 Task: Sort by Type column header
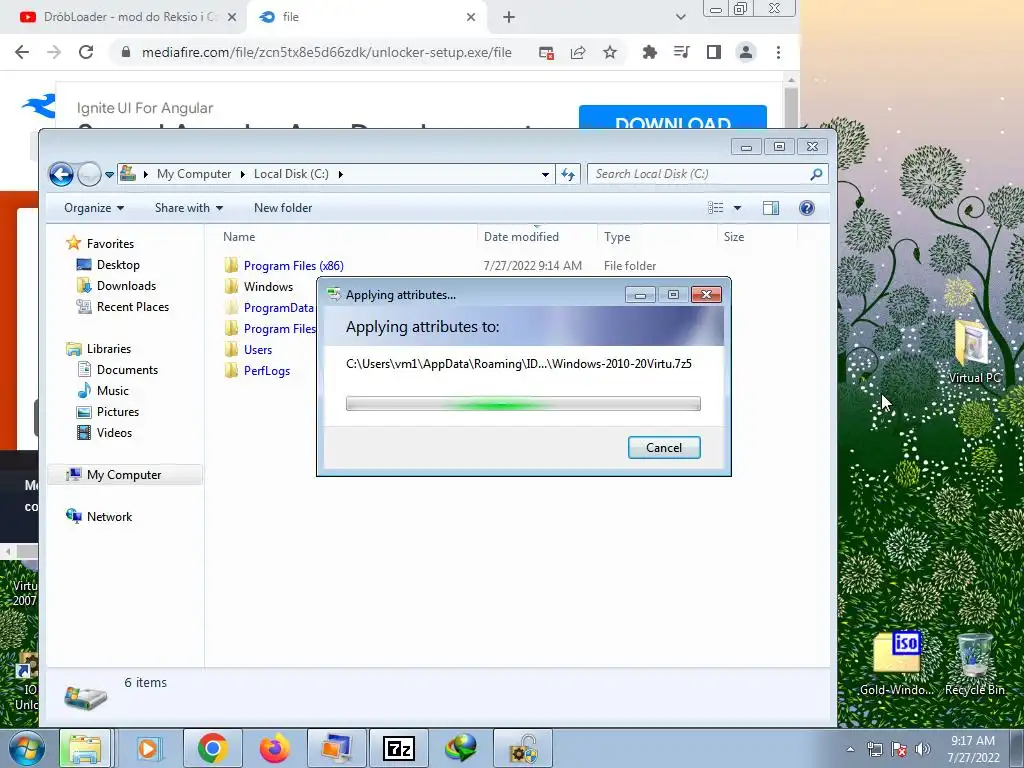[616, 237]
